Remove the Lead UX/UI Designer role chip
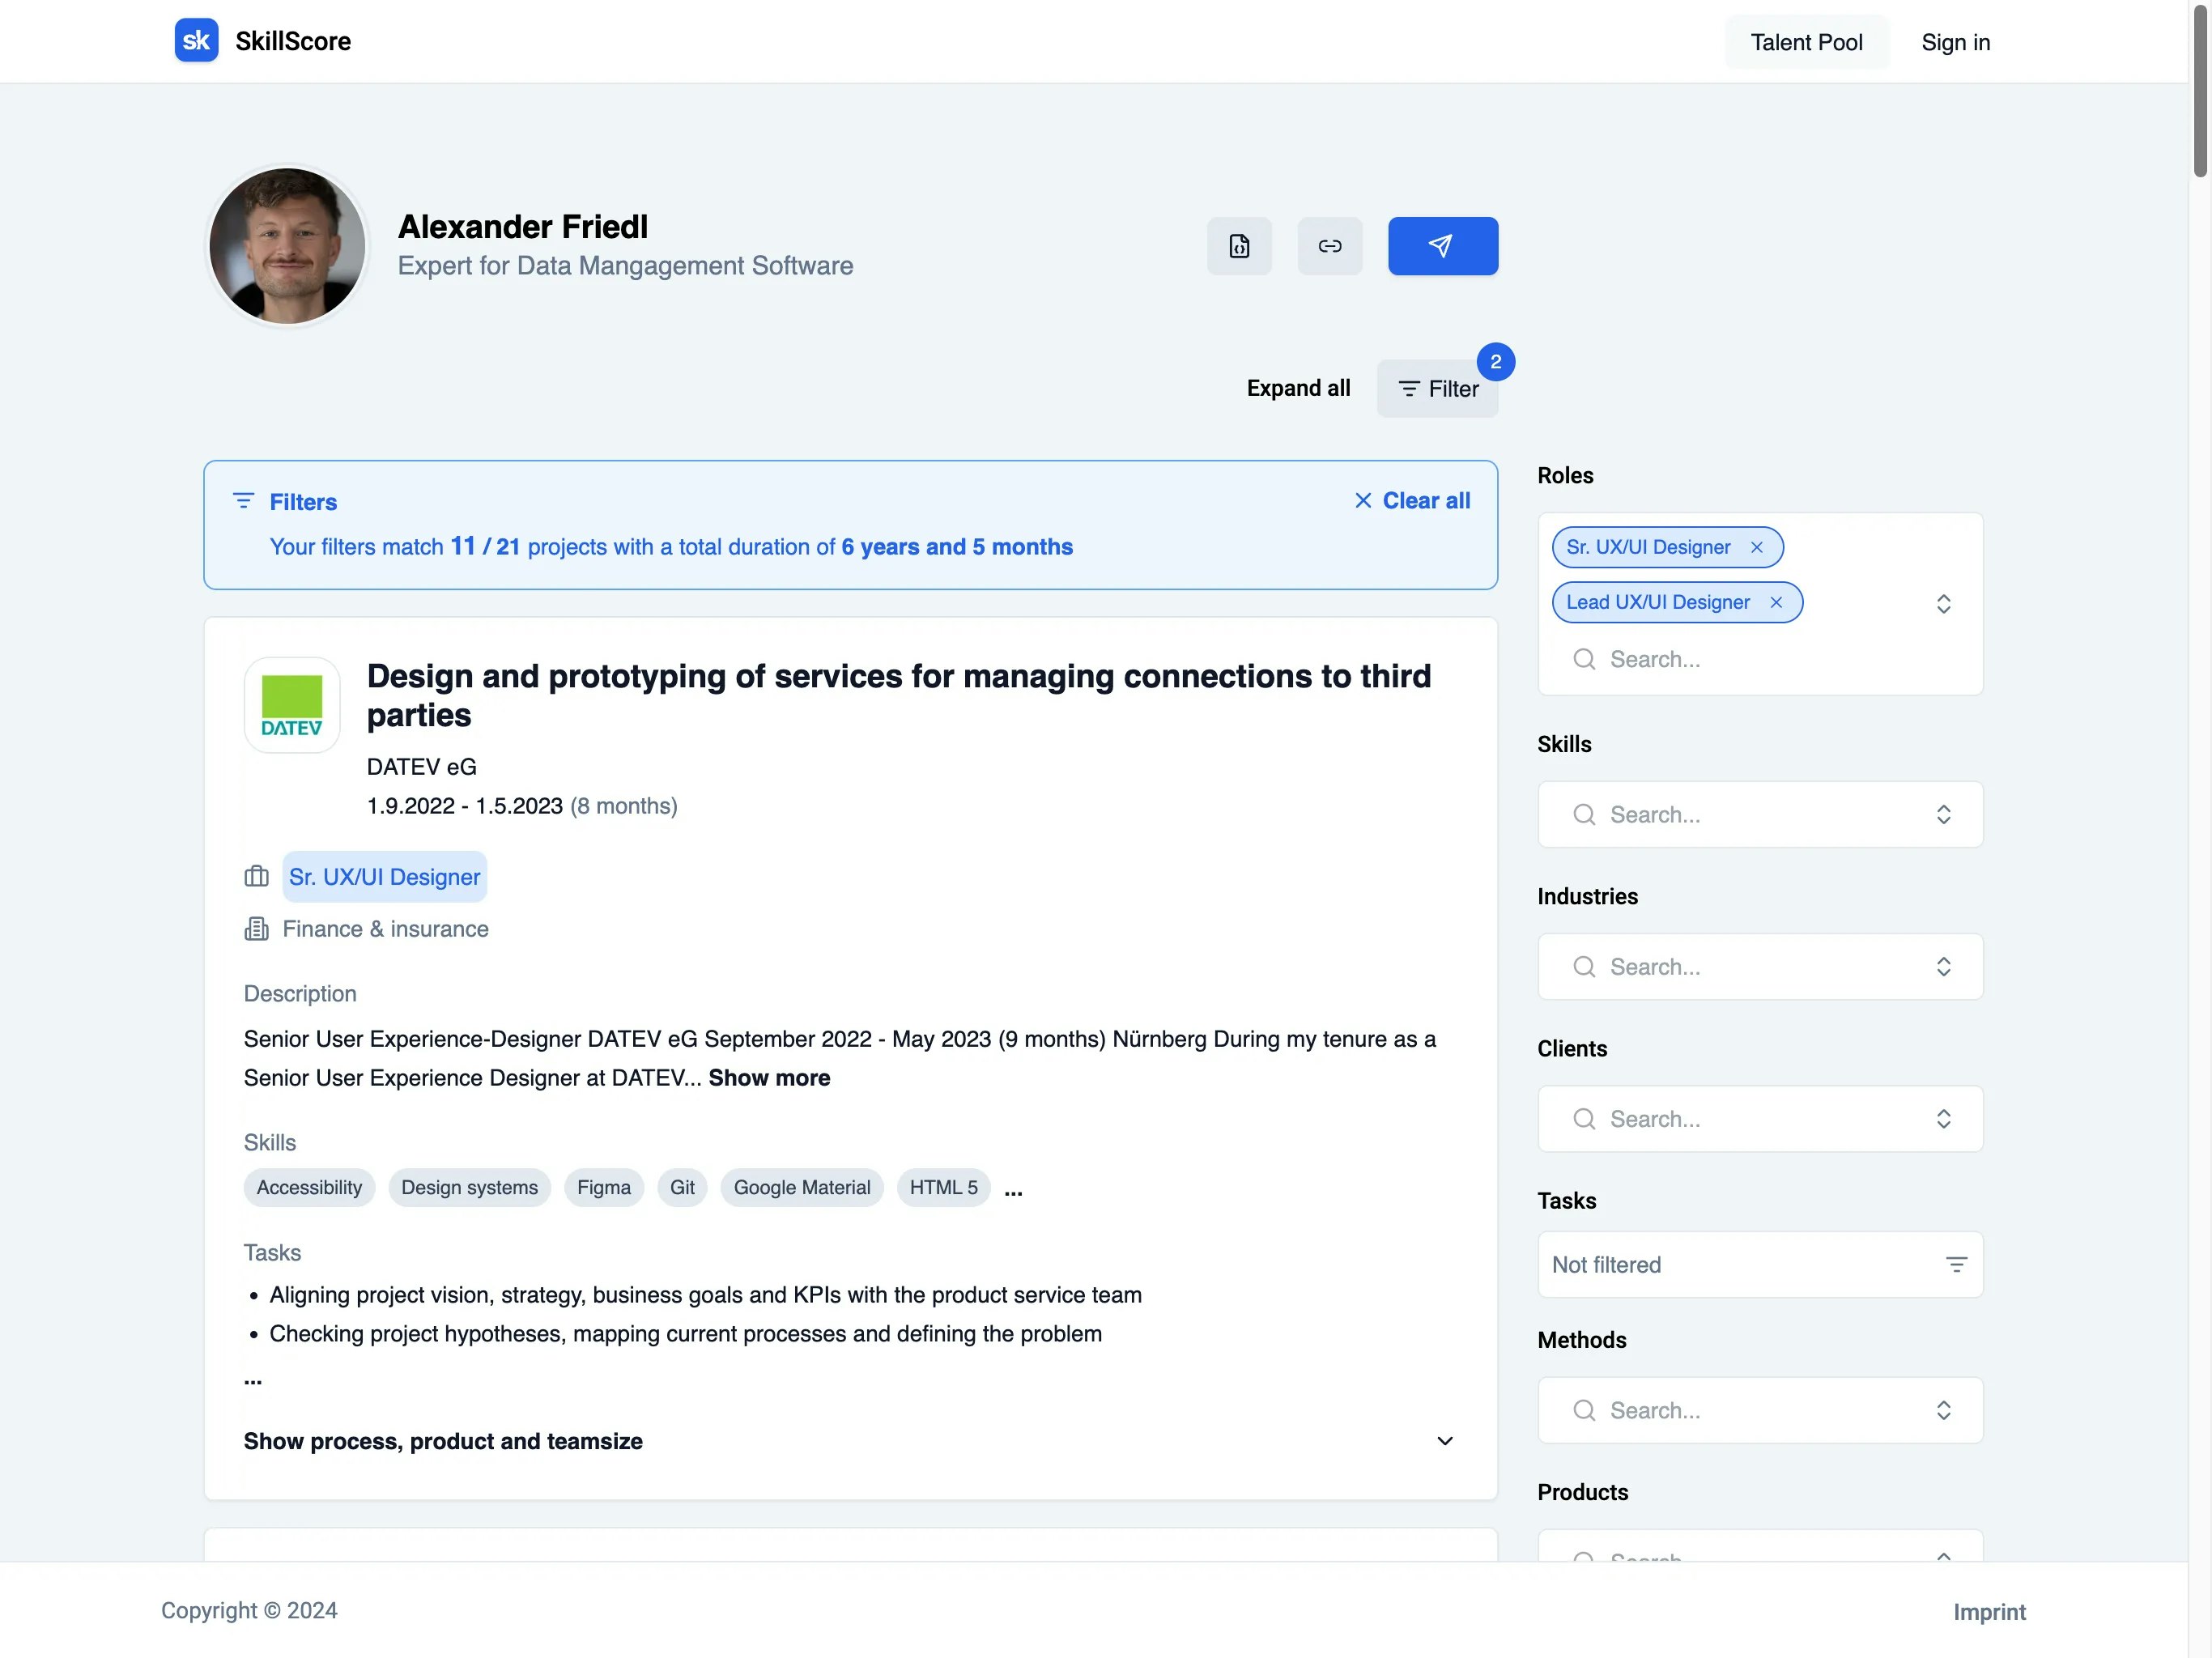Viewport: 2212px width, 1658px height. tap(1776, 602)
